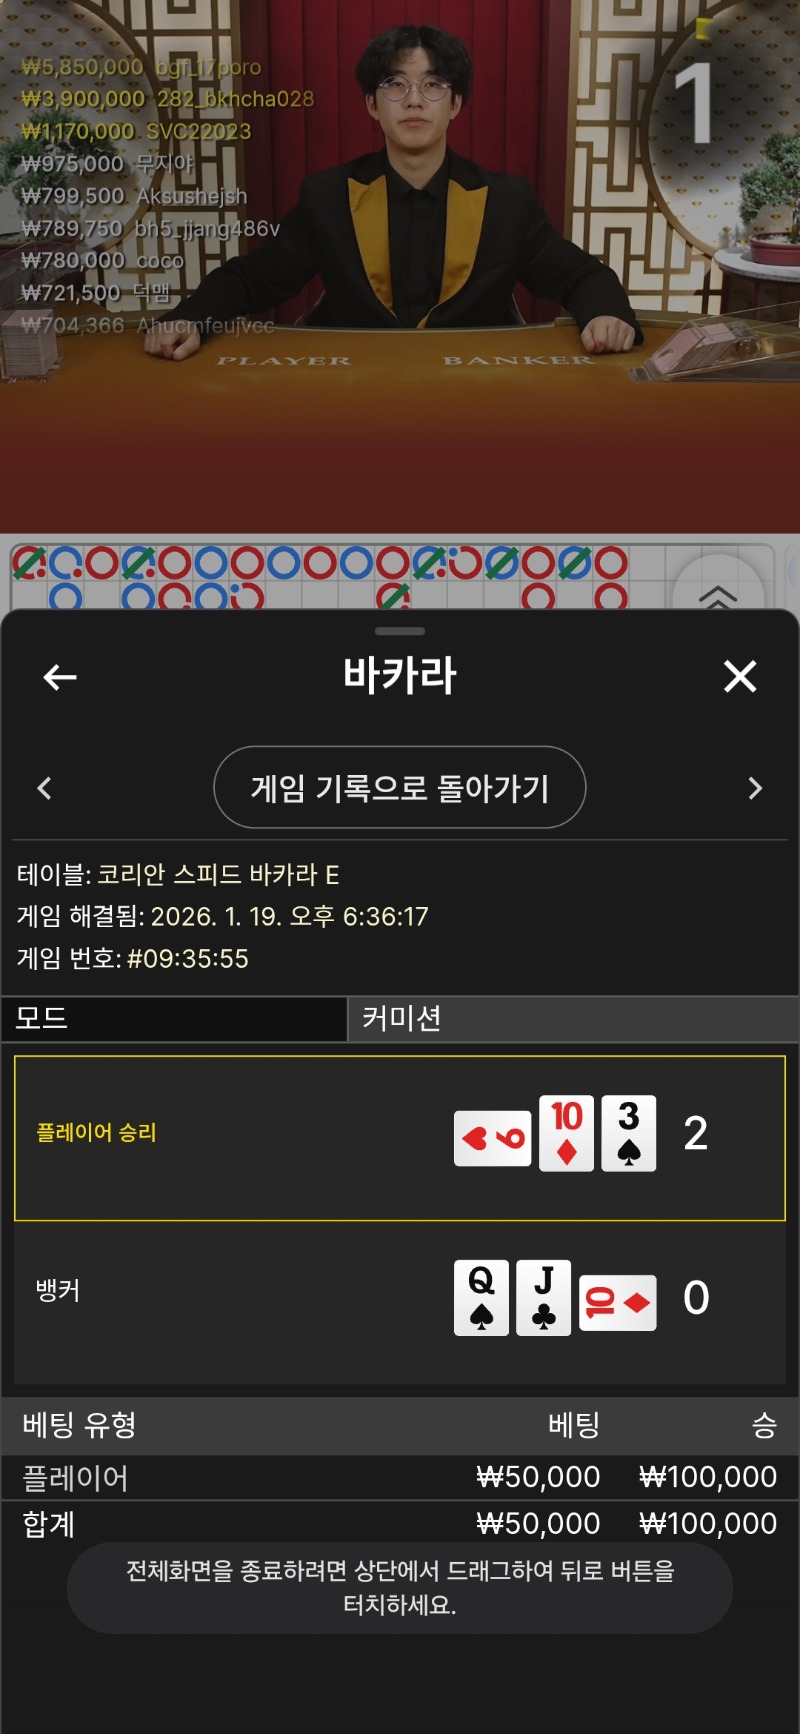Select the 플레이어 승리 result row
This screenshot has height=1734, width=800.
click(400, 1138)
